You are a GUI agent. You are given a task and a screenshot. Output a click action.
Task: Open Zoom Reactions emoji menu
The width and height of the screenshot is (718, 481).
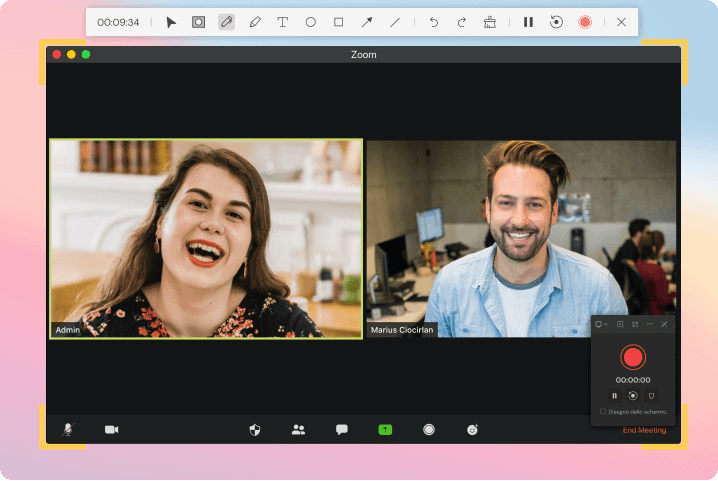coord(472,429)
